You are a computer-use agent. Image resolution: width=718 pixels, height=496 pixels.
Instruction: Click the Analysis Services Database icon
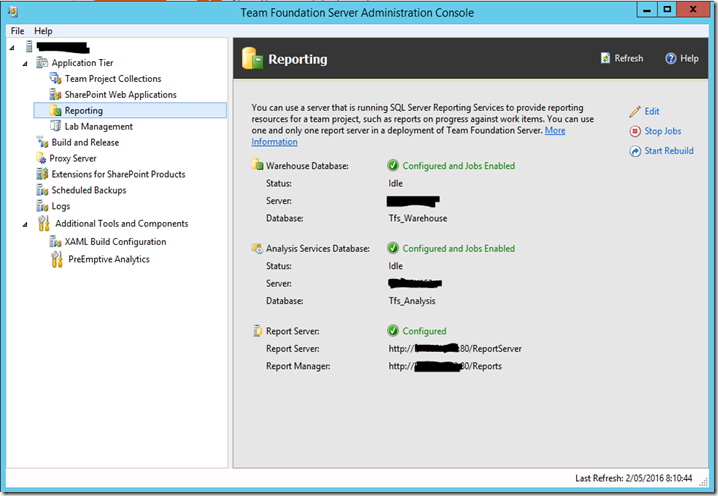pos(257,248)
